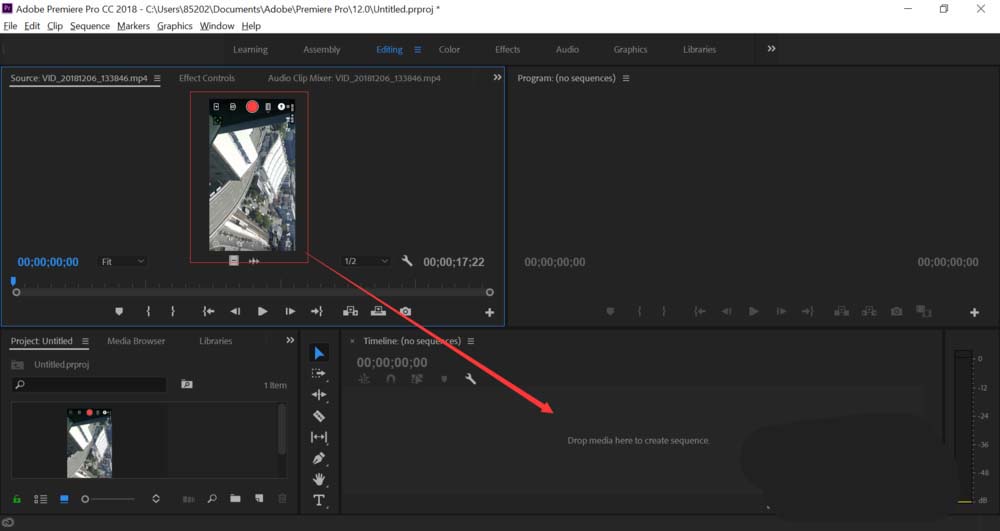Screen dimensions: 1000x531
Task: Switch to the Effect Controls tab
Action: [207, 78]
